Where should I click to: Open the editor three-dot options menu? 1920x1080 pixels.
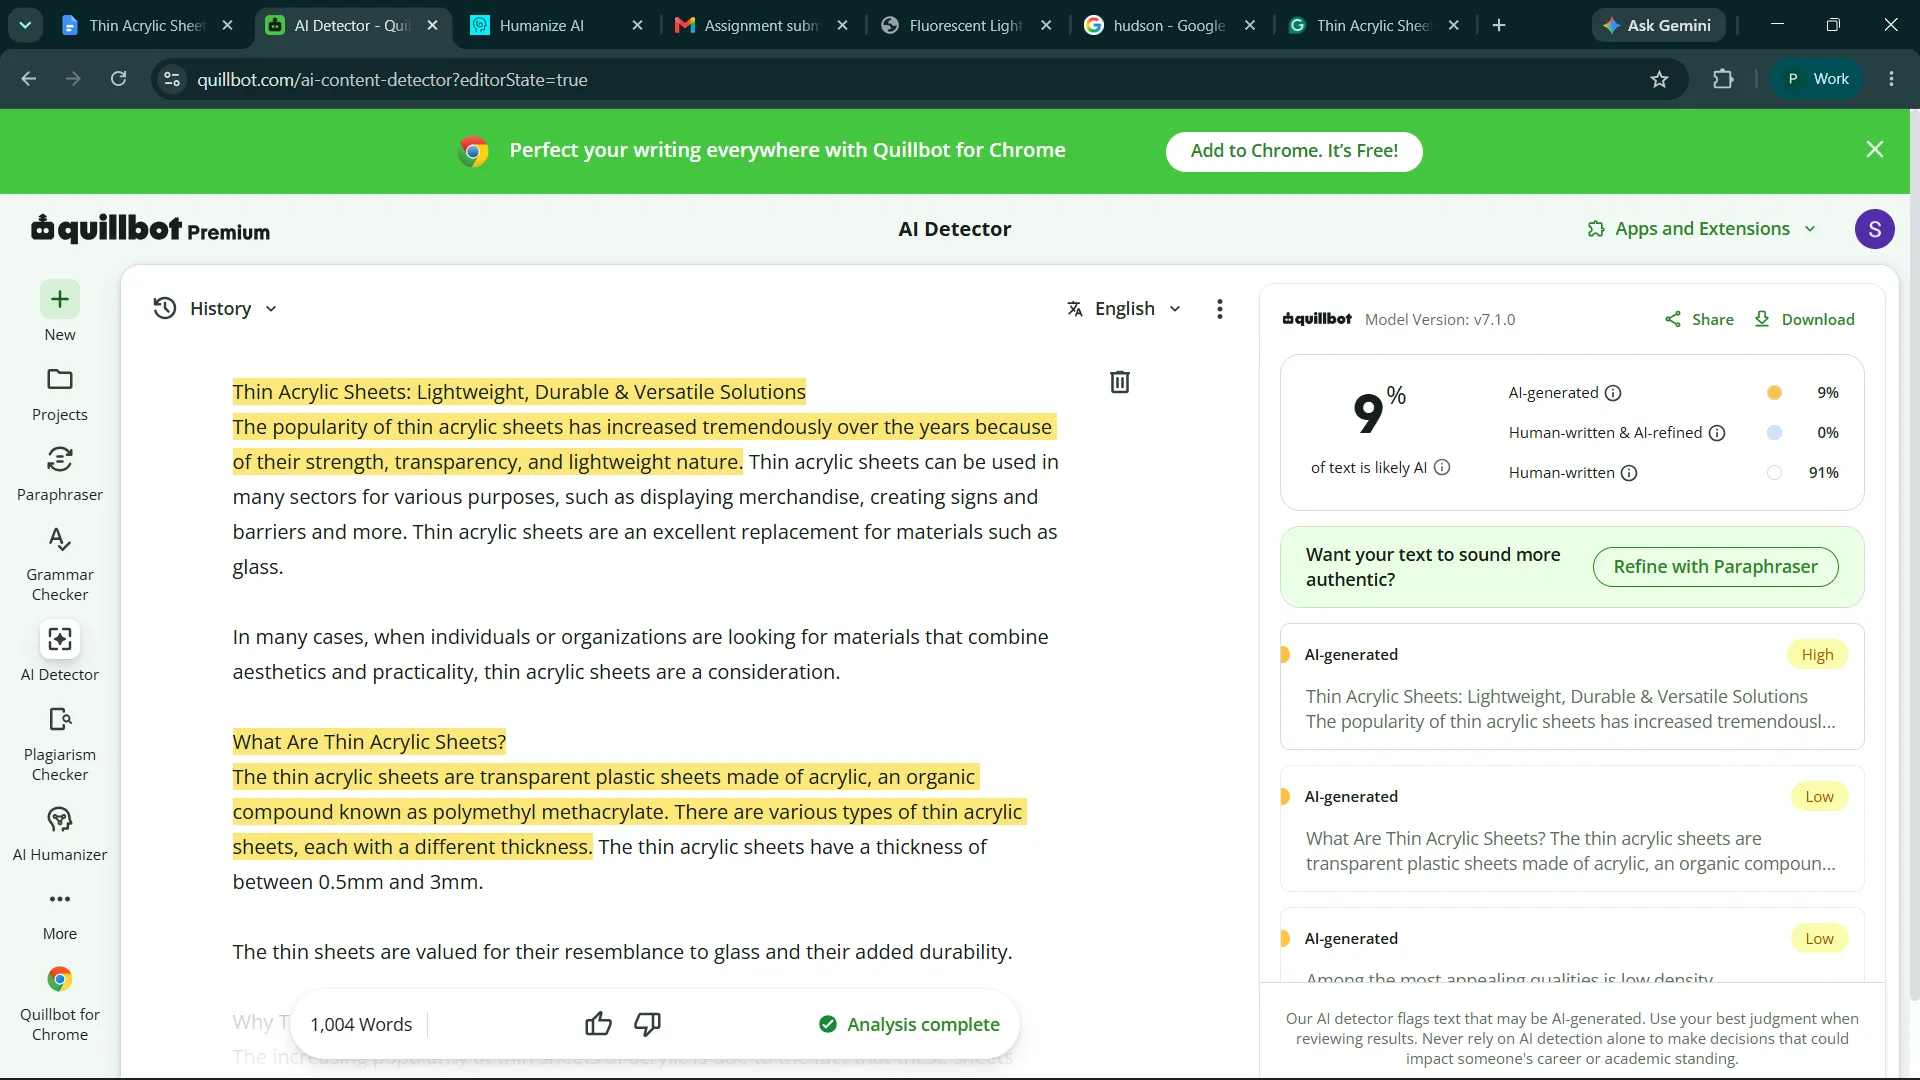[1219, 309]
